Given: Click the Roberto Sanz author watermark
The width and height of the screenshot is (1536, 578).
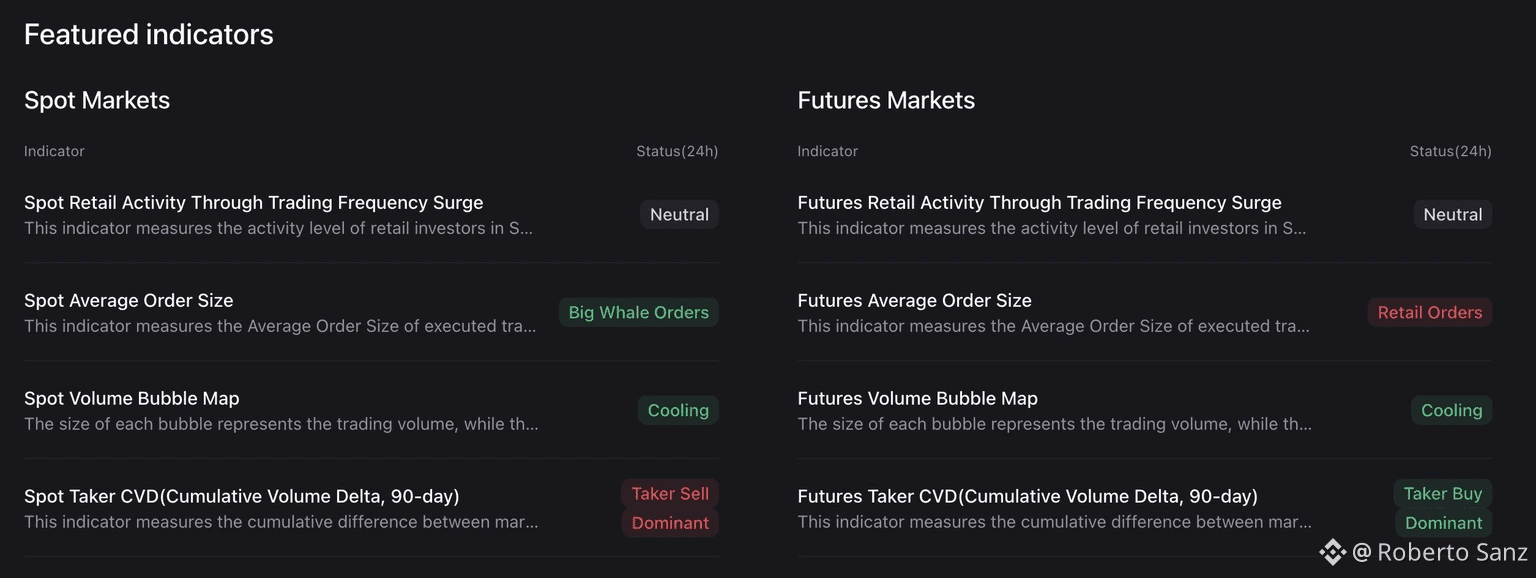Looking at the screenshot, I should tap(1440, 553).
